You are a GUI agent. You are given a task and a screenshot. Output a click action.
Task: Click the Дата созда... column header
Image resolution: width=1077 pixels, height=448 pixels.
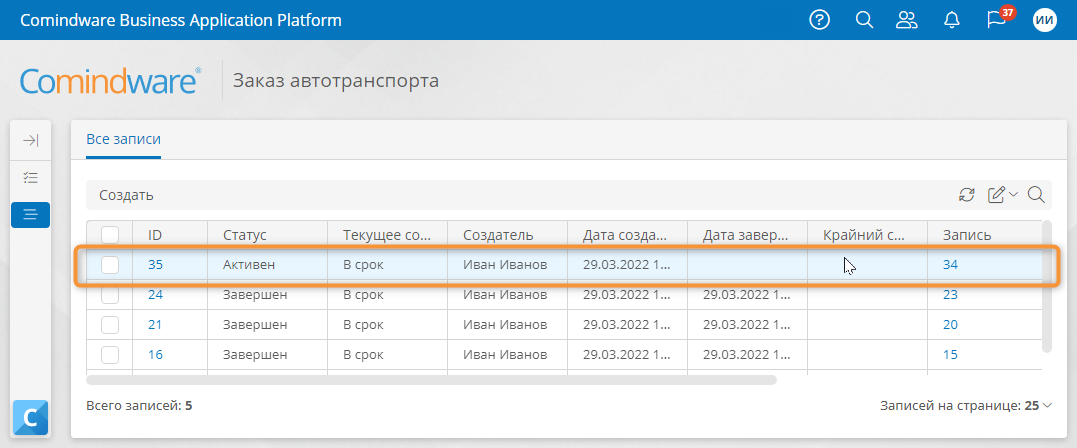(628, 235)
